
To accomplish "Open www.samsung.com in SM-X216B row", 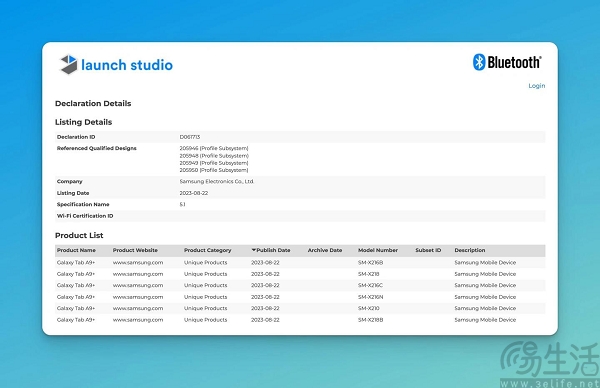I will 138,262.
